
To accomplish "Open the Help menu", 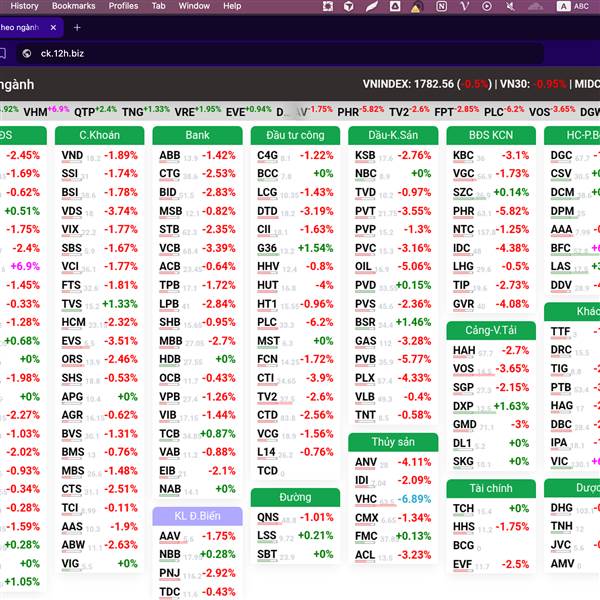I will tap(232, 6).
